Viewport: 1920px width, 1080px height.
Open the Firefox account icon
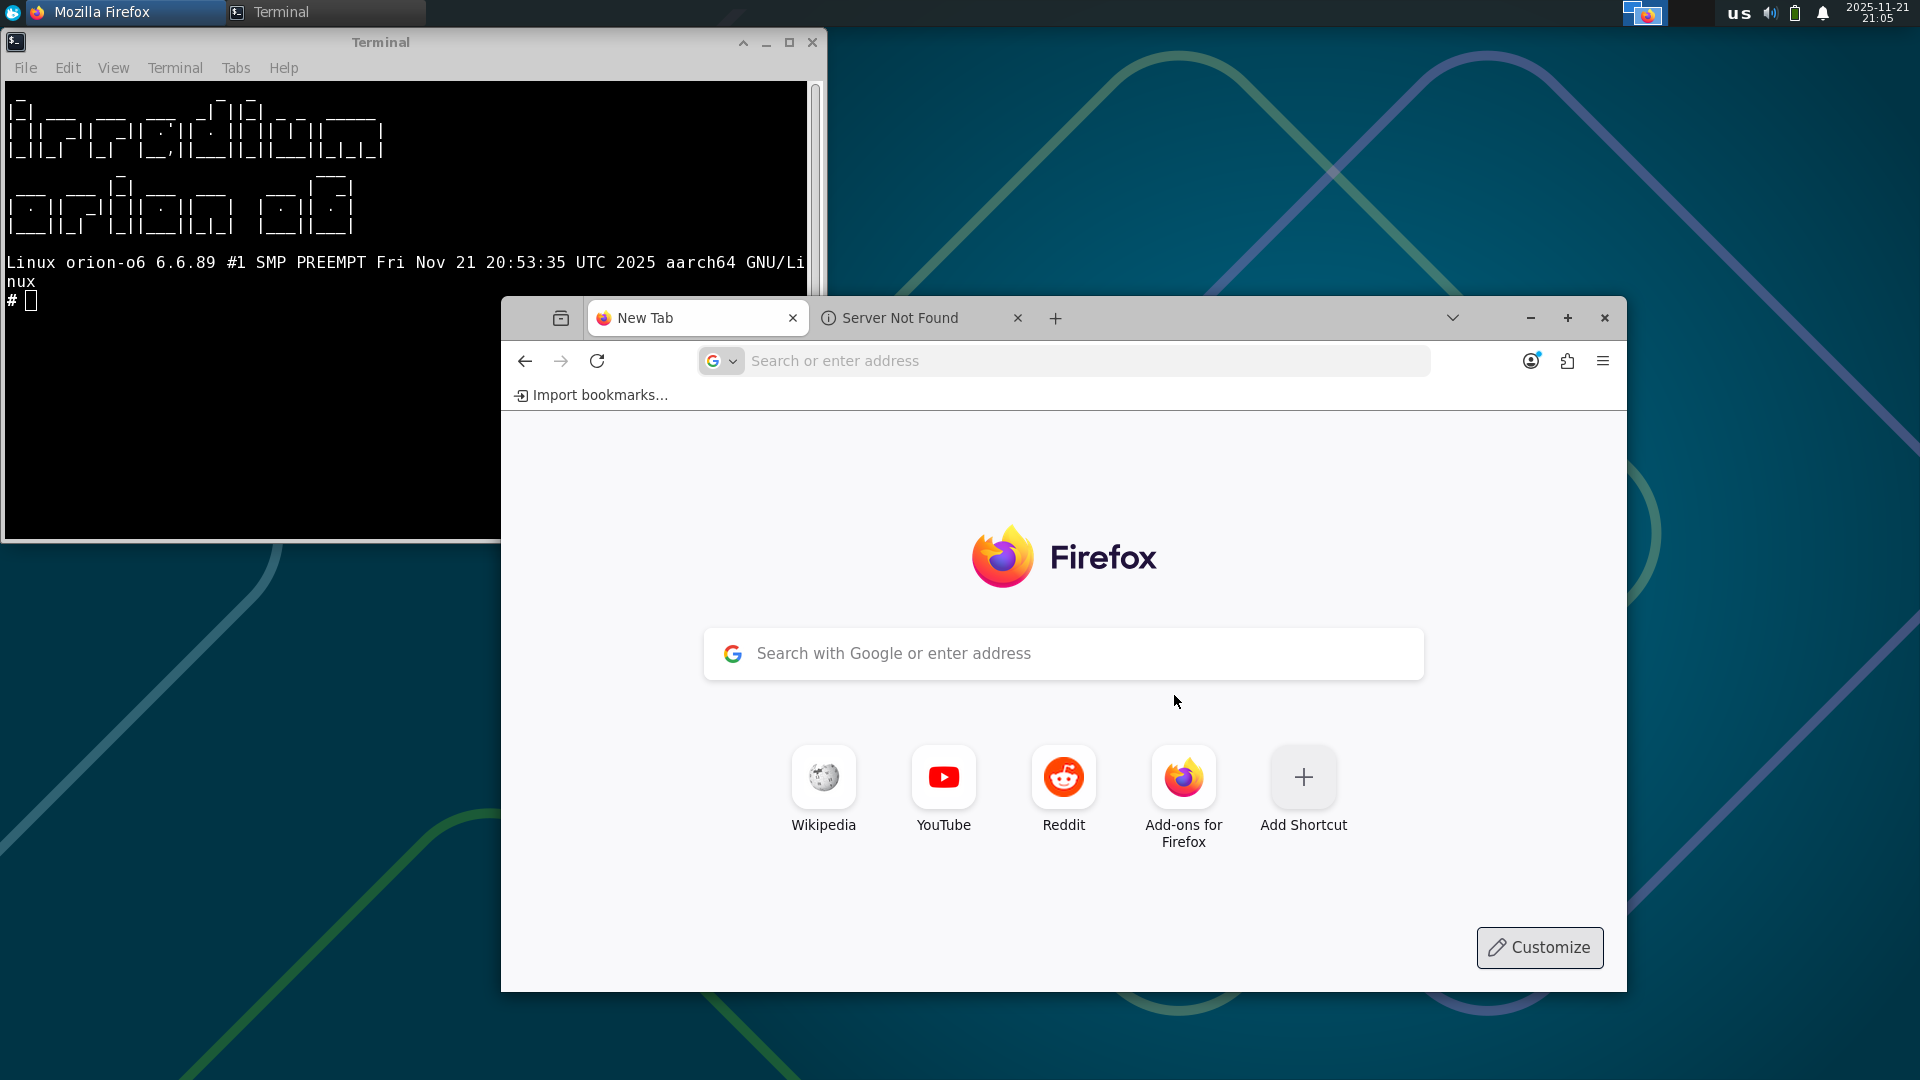click(x=1531, y=361)
